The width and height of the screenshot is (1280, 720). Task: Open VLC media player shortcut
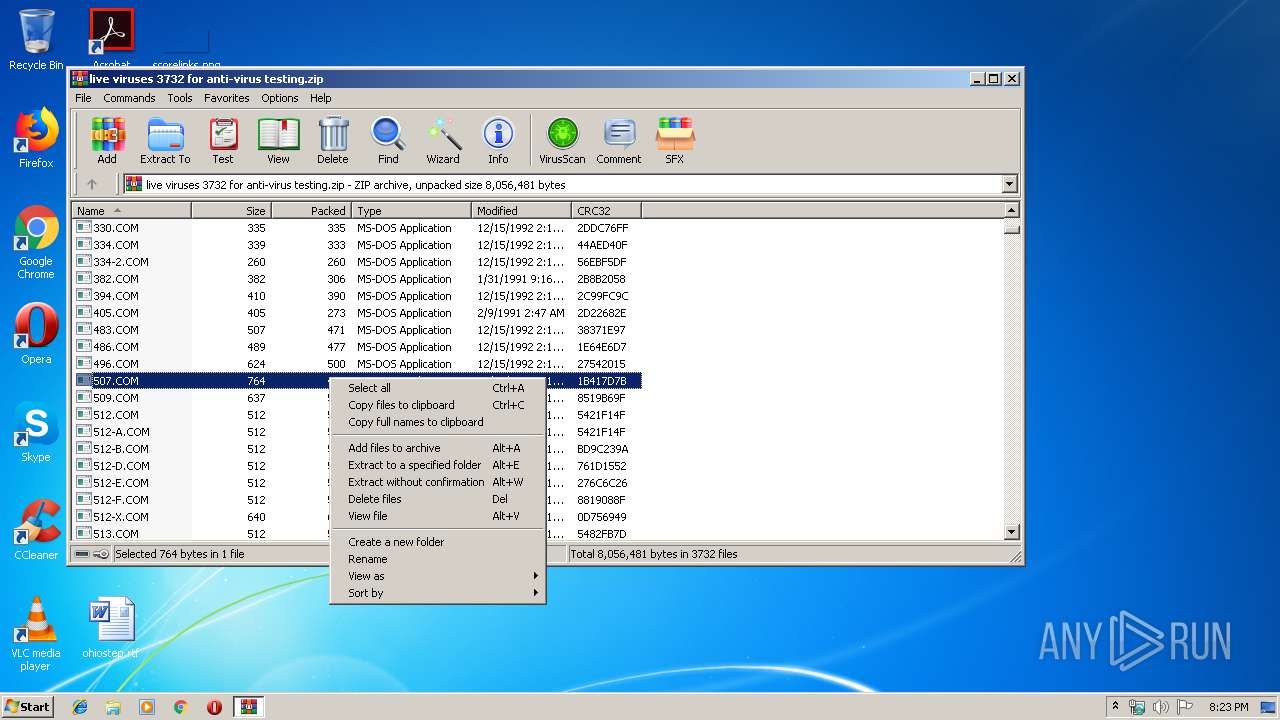tap(36, 634)
